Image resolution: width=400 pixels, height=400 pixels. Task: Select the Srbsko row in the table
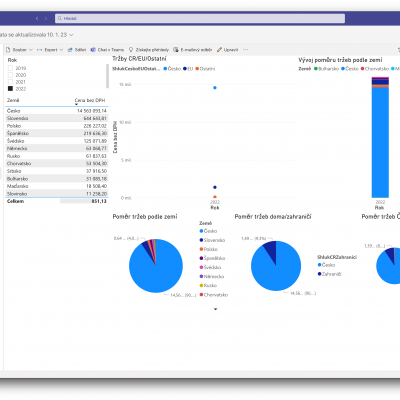[x=57, y=171]
